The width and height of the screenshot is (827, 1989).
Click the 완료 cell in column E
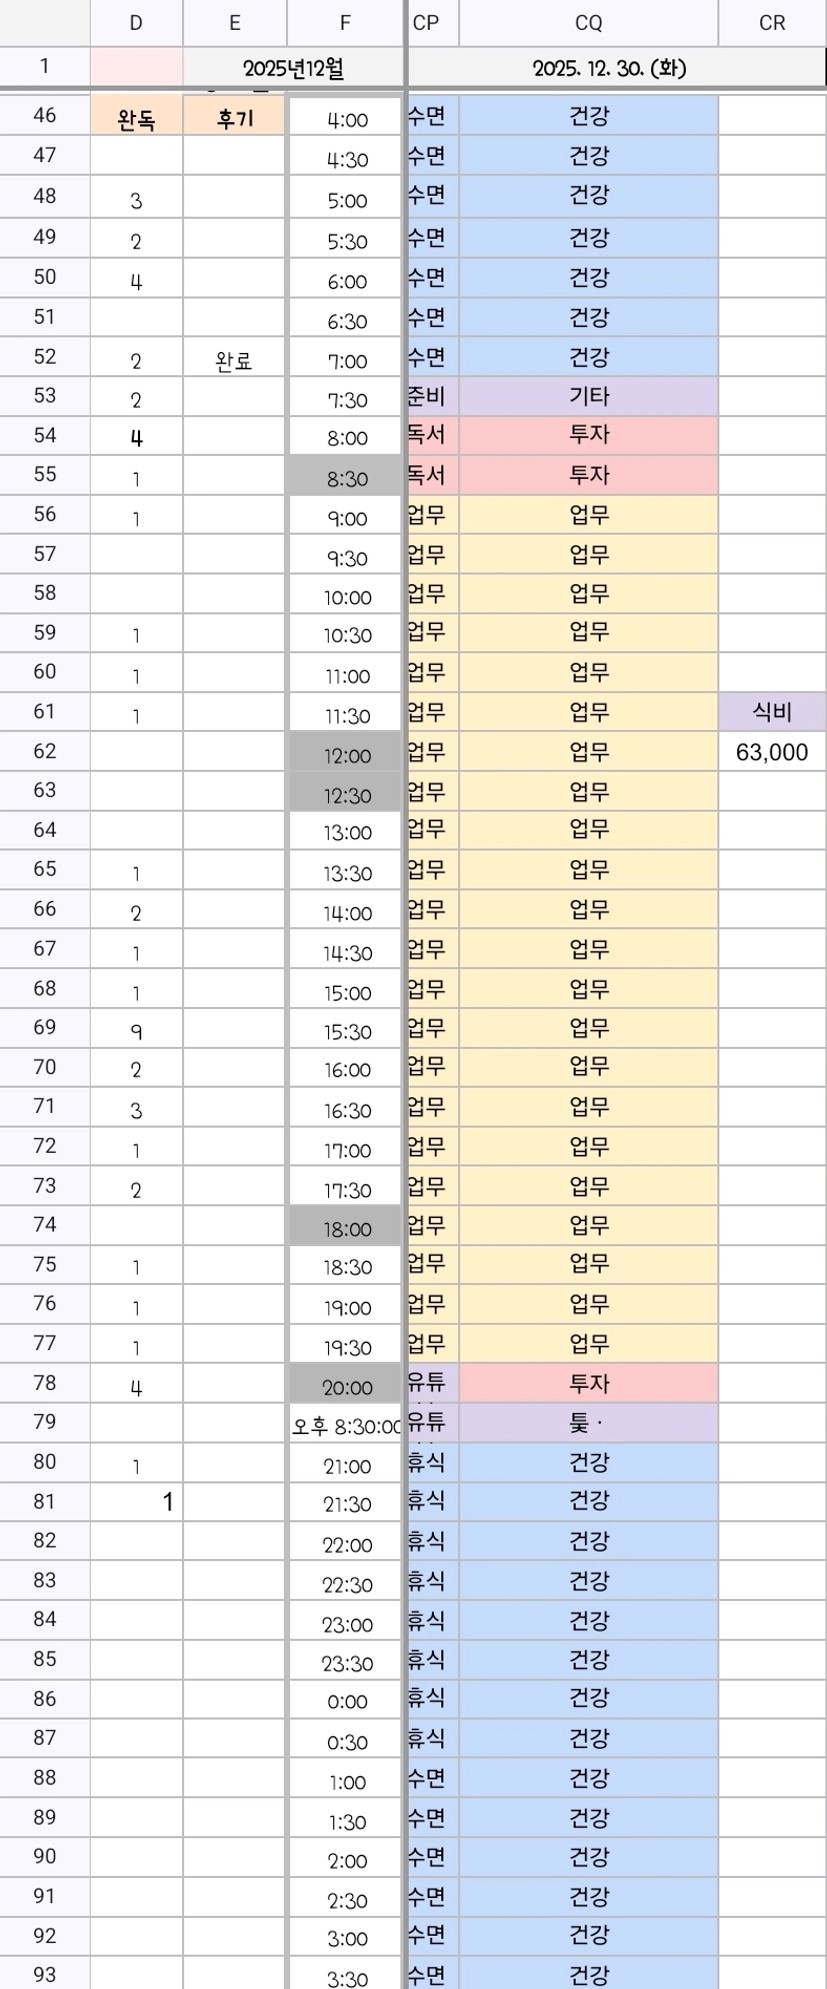pyautogui.click(x=234, y=361)
